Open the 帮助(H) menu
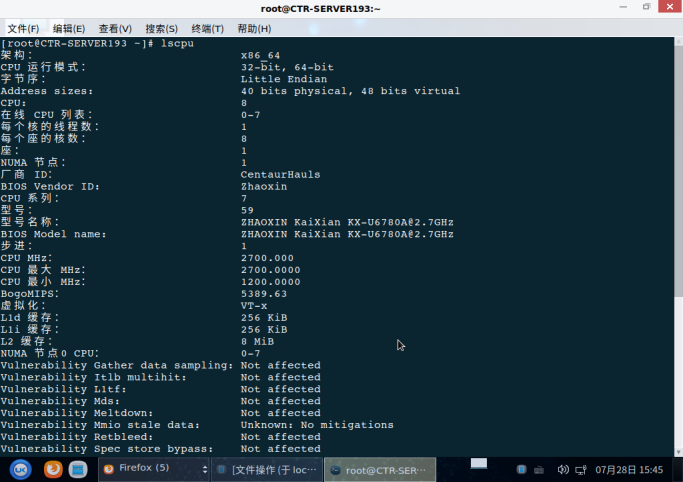Image resolution: width=683 pixels, height=482 pixels. [x=254, y=29]
